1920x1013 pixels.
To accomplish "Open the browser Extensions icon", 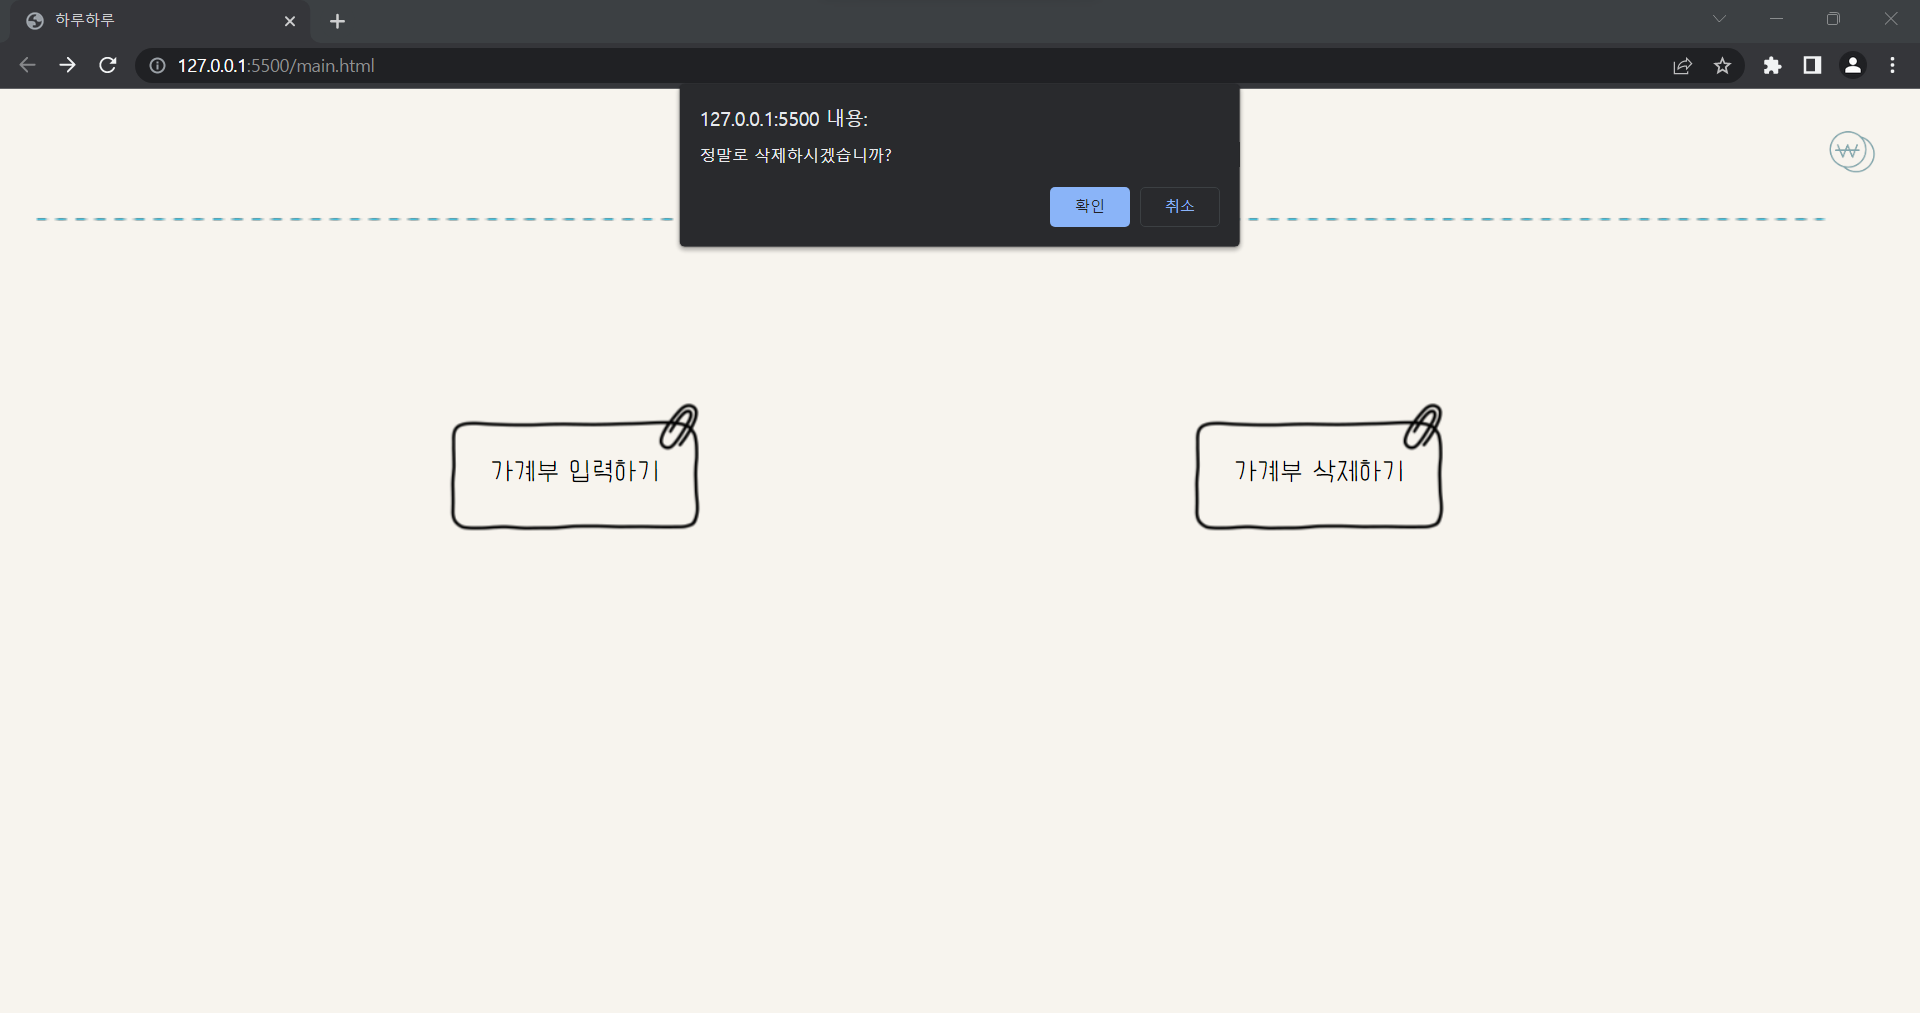I will 1773,66.
